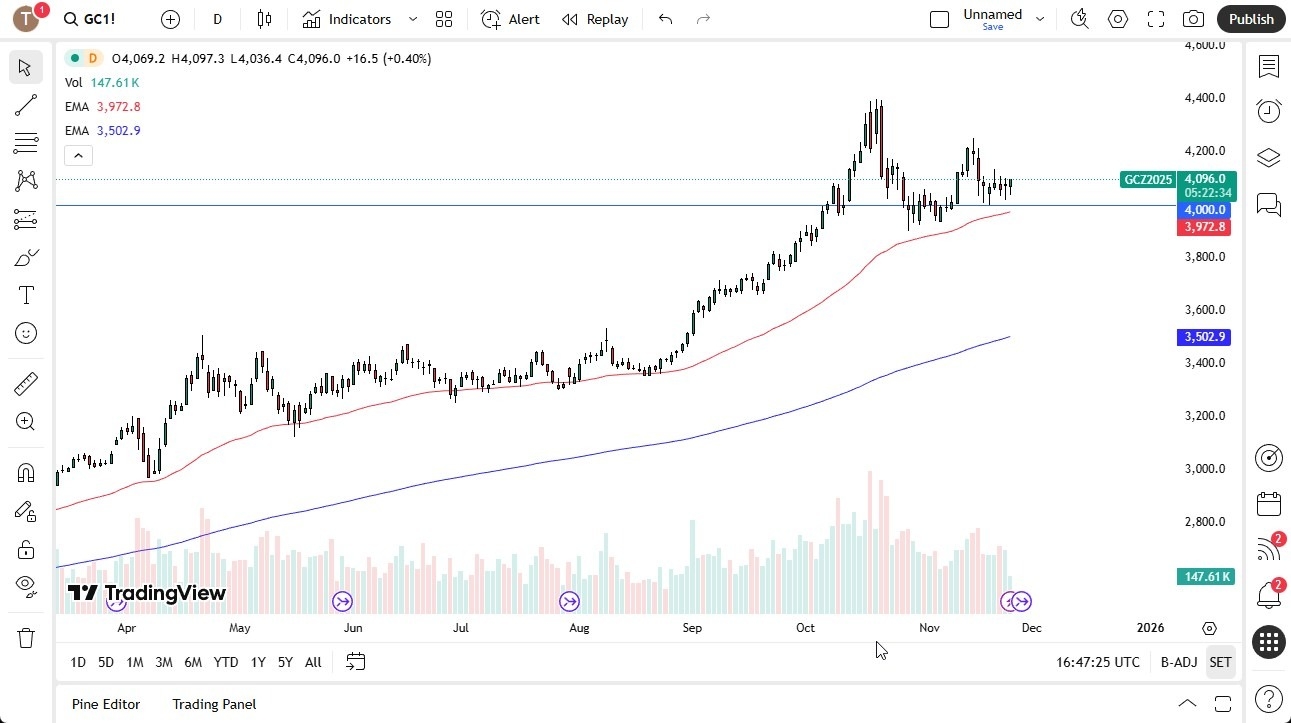1291x723 pixels.
Task: Select the Trend Line drawing tool
Action: 26,105
